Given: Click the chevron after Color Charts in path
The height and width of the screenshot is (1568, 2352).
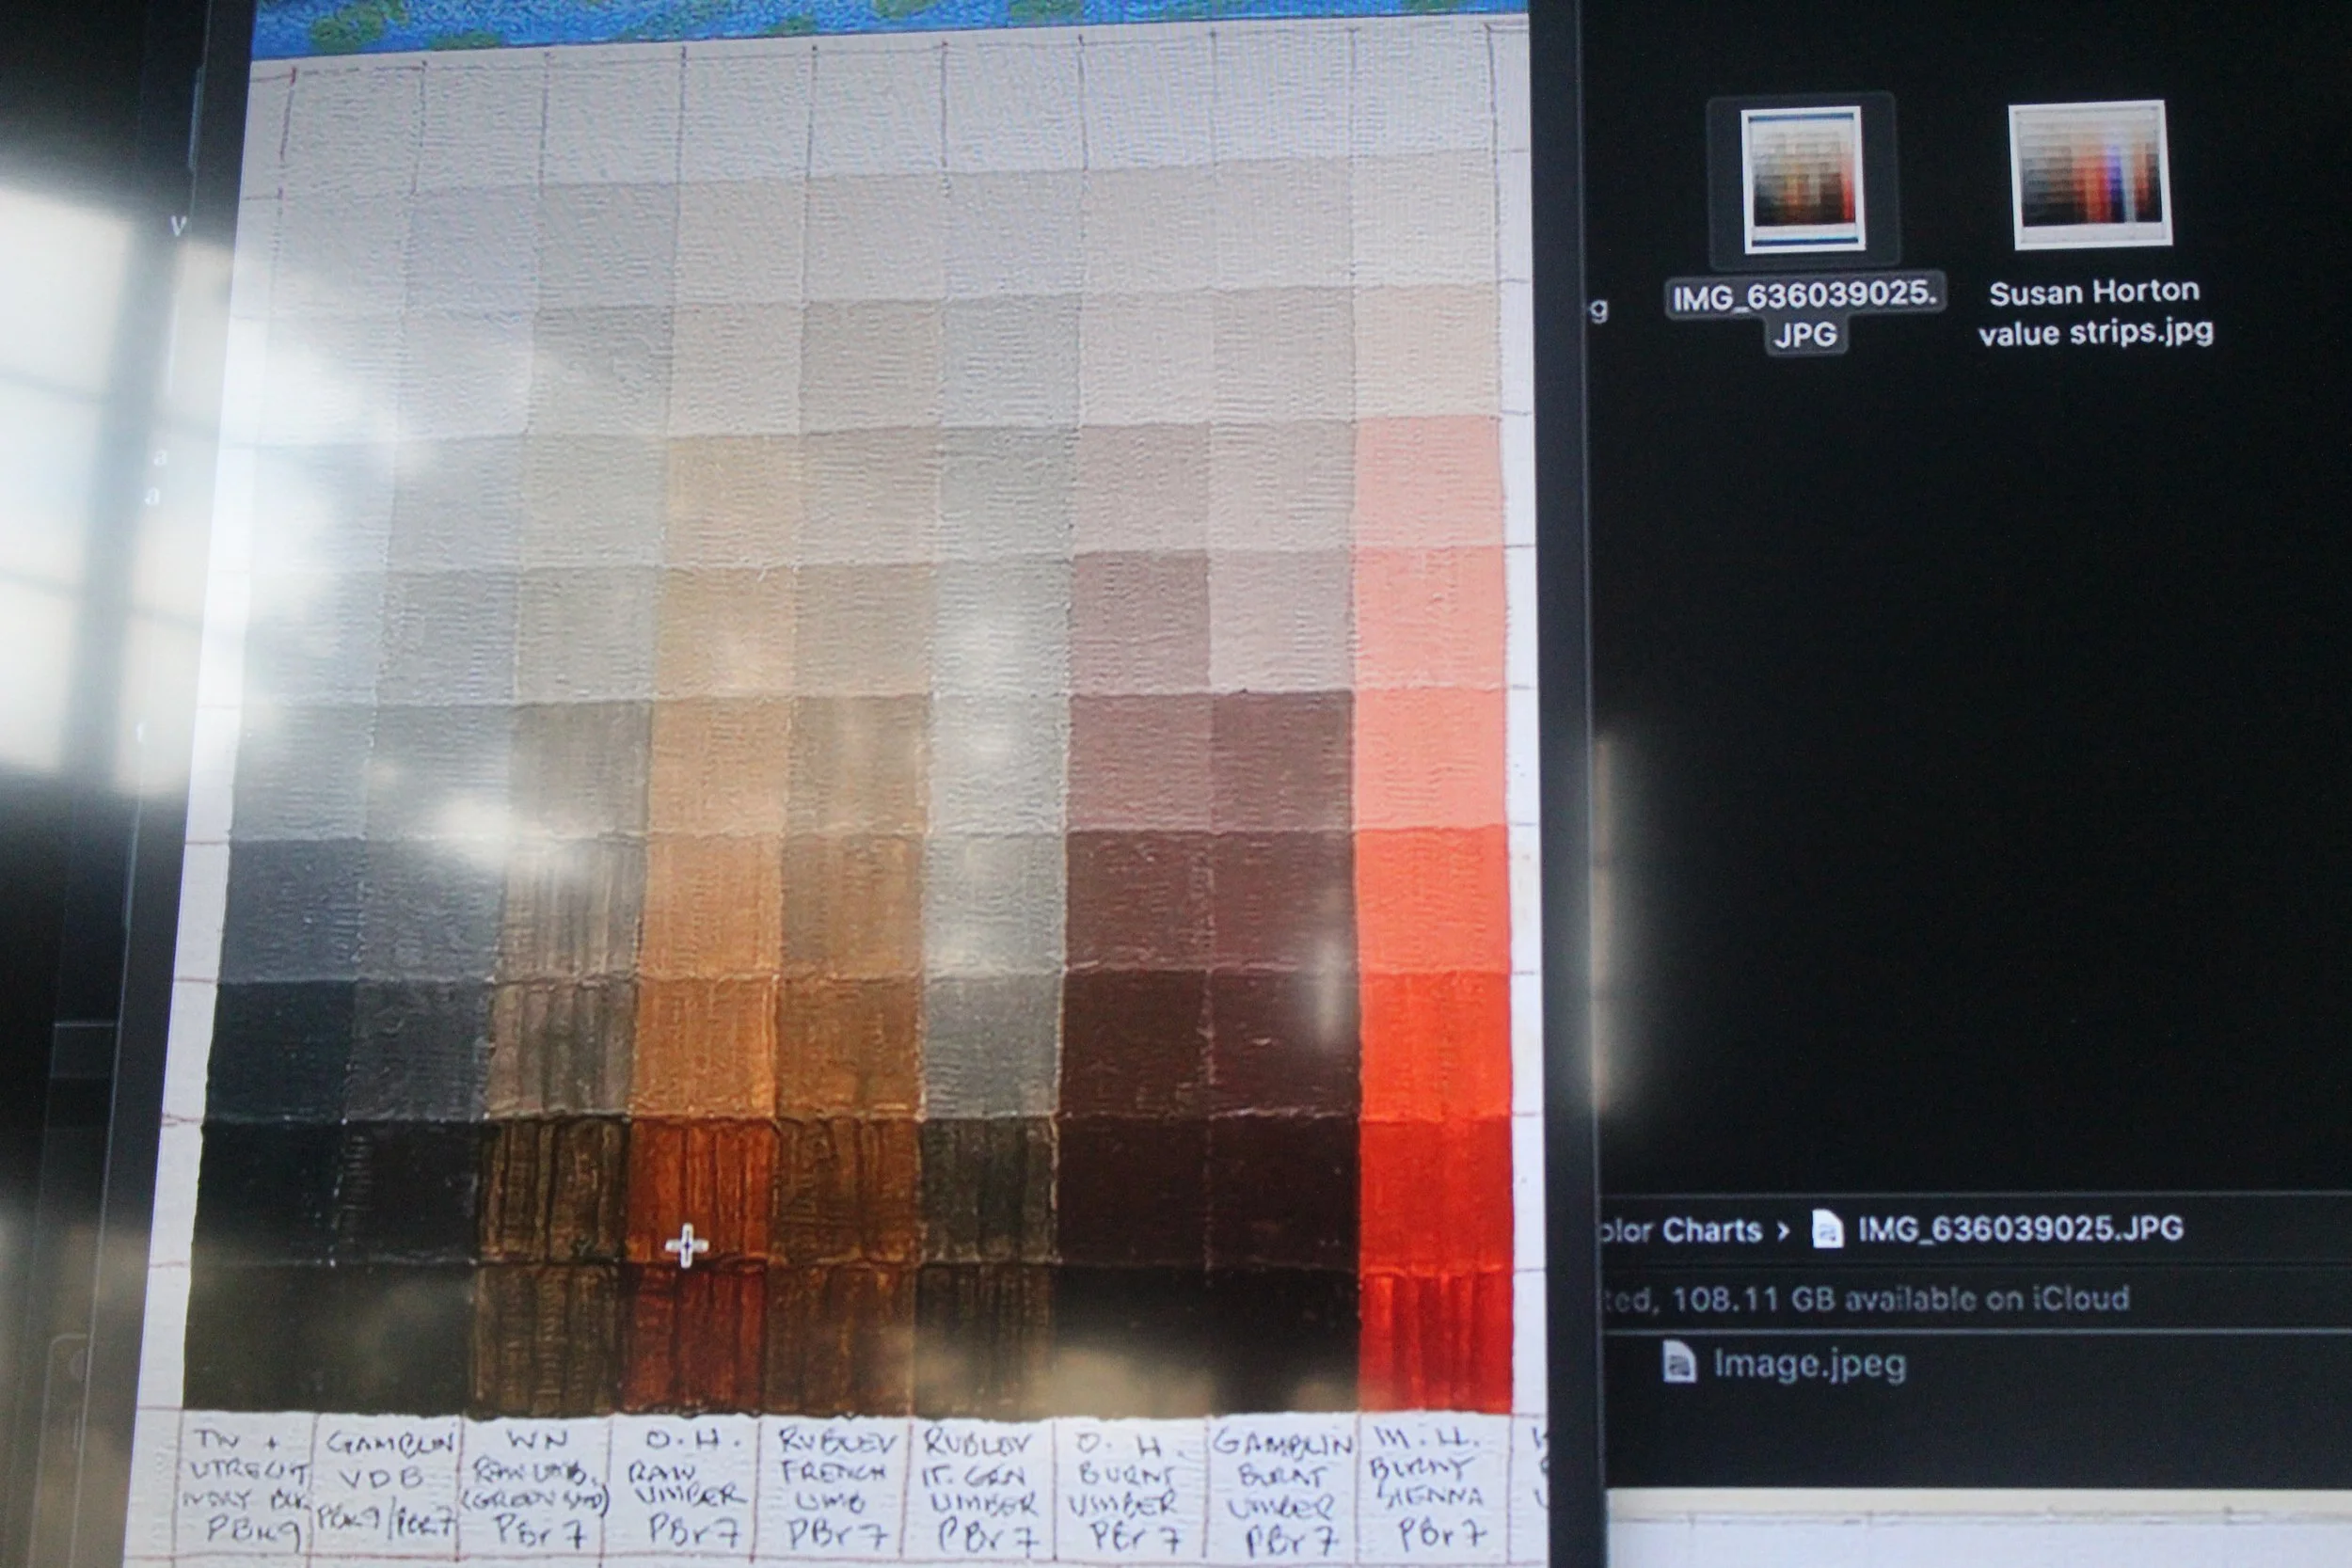Looking at the screenshot, I should [1783, 1231].
